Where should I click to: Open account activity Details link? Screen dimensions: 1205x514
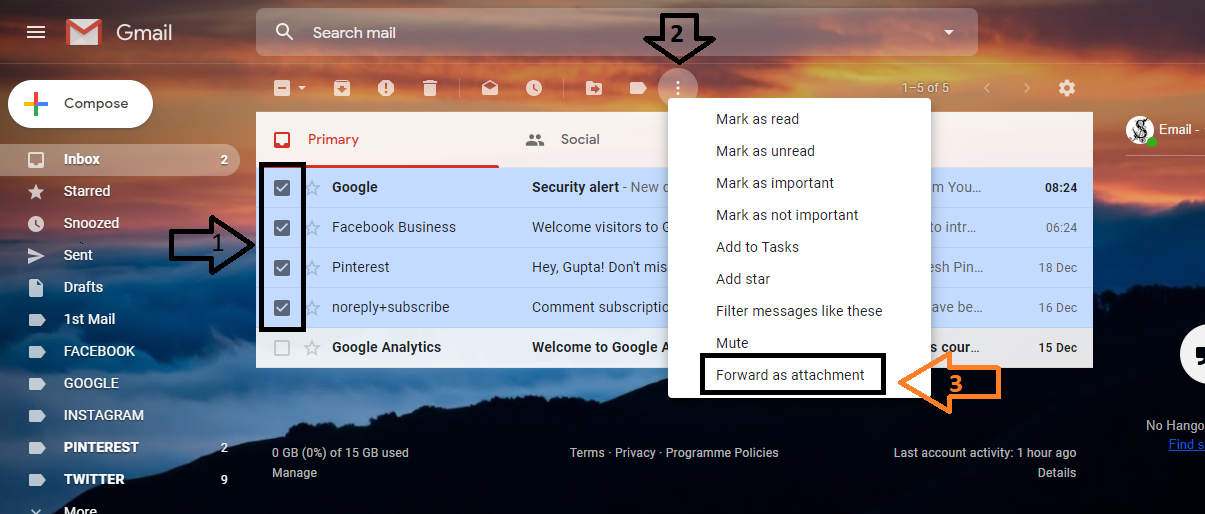tap(1057, 473)
